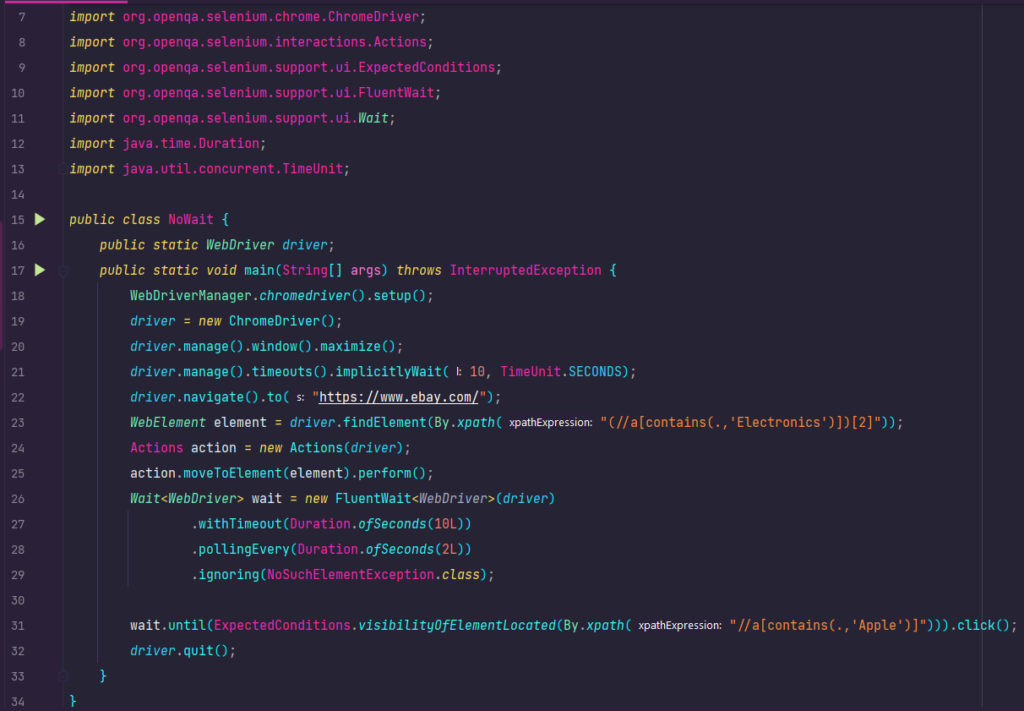The image size is (1024, 711).
Task: Click the xpathExpression hint before the 'Apple' xpath
Action: coord(679,626)
